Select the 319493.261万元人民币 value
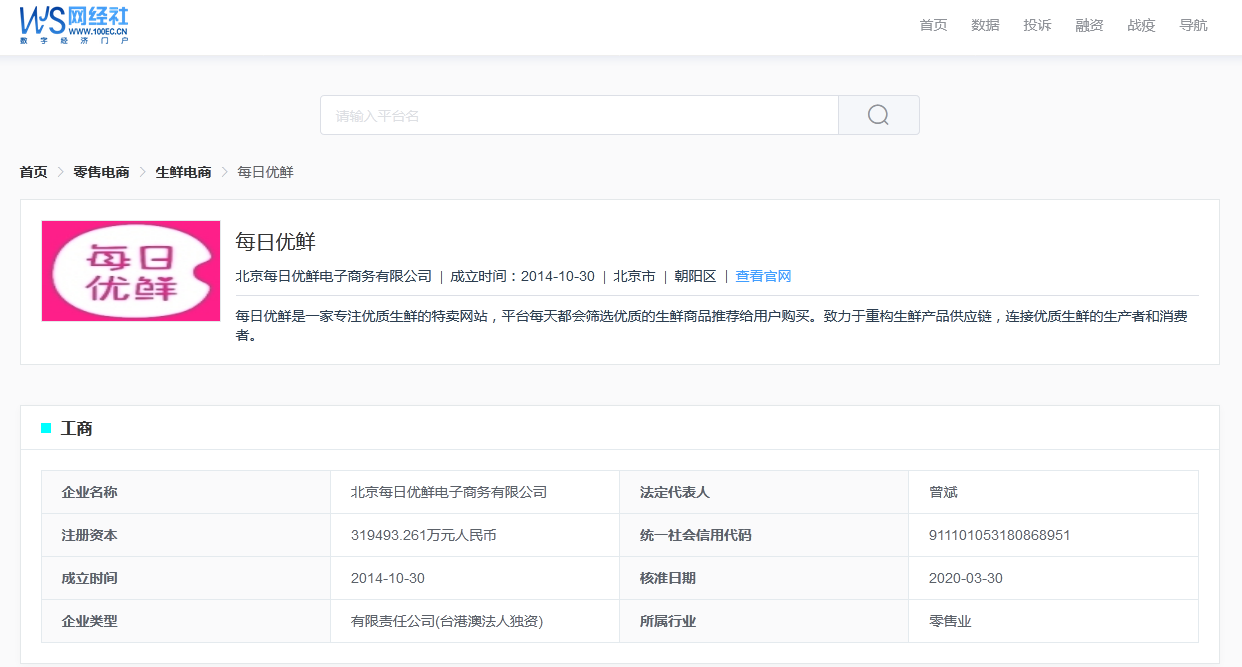The height and width of the screenshot is (667, 1242). 424,535
